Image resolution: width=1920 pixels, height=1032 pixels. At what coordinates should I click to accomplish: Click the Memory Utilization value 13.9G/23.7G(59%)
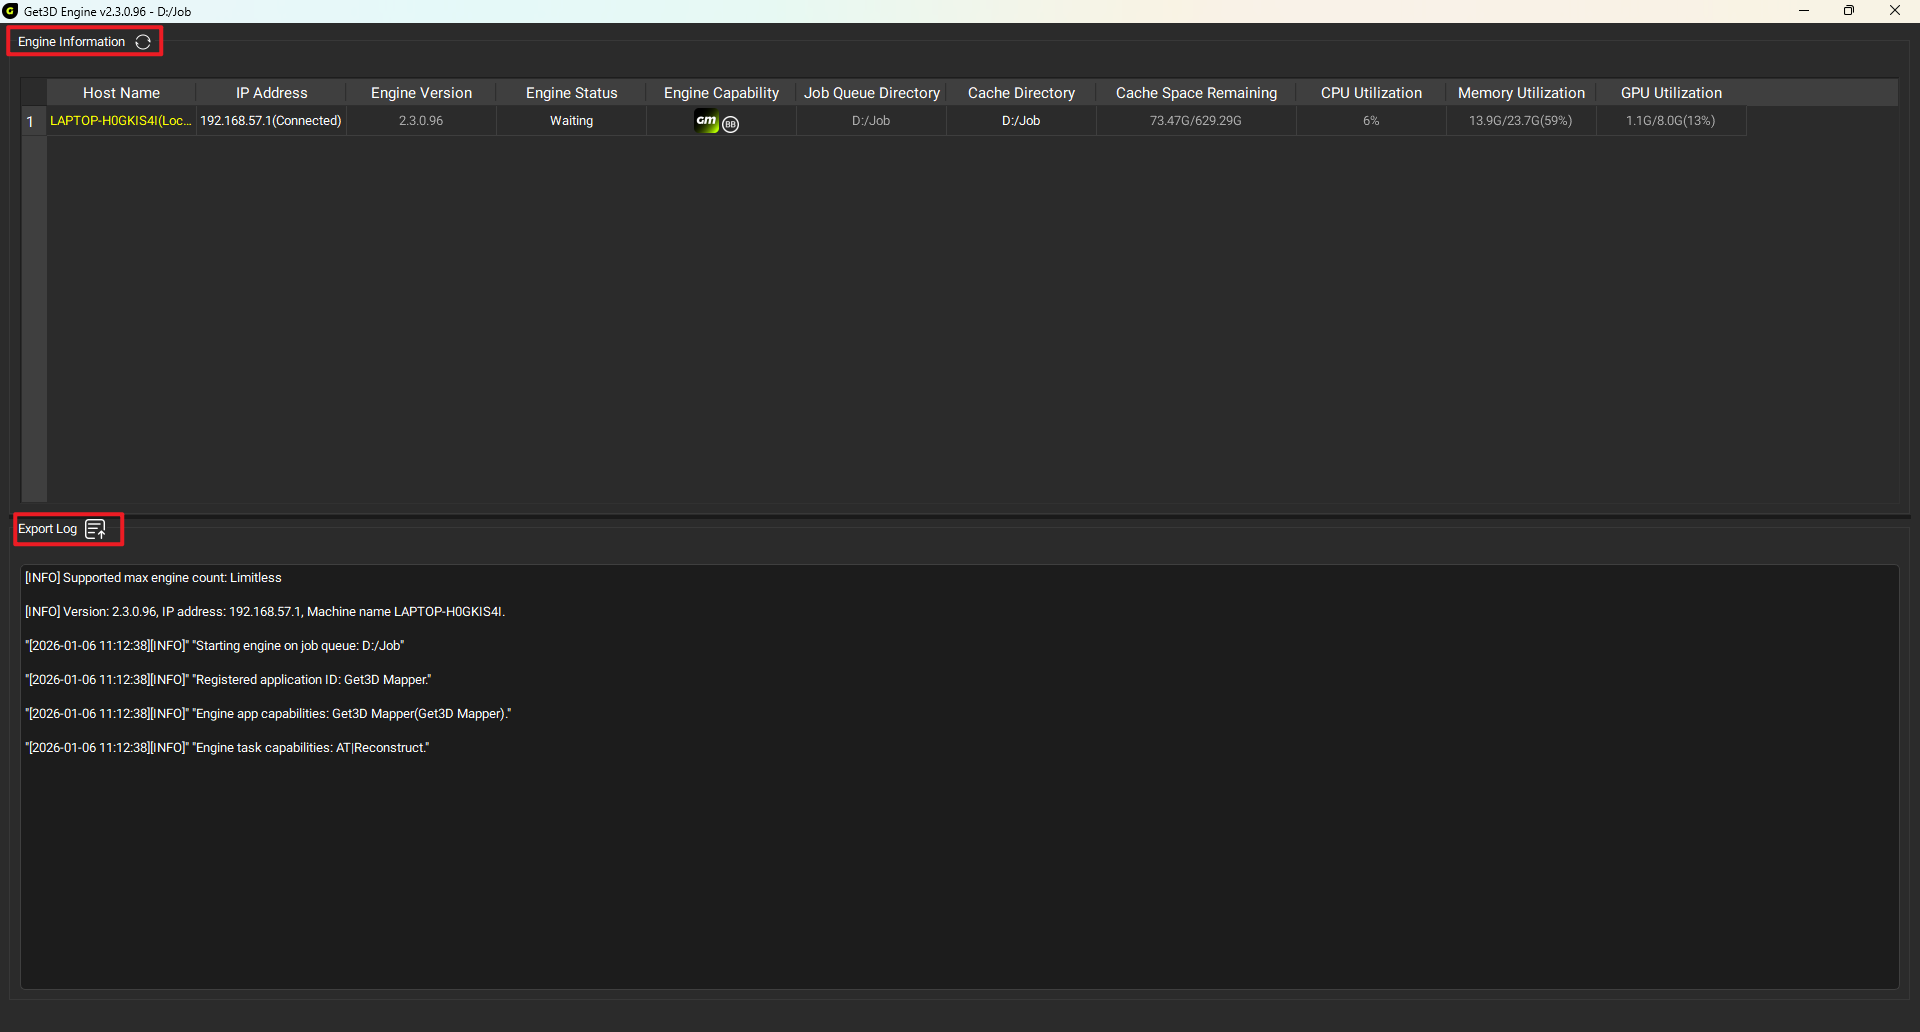pyautogui.click(x=1520, y=121)
